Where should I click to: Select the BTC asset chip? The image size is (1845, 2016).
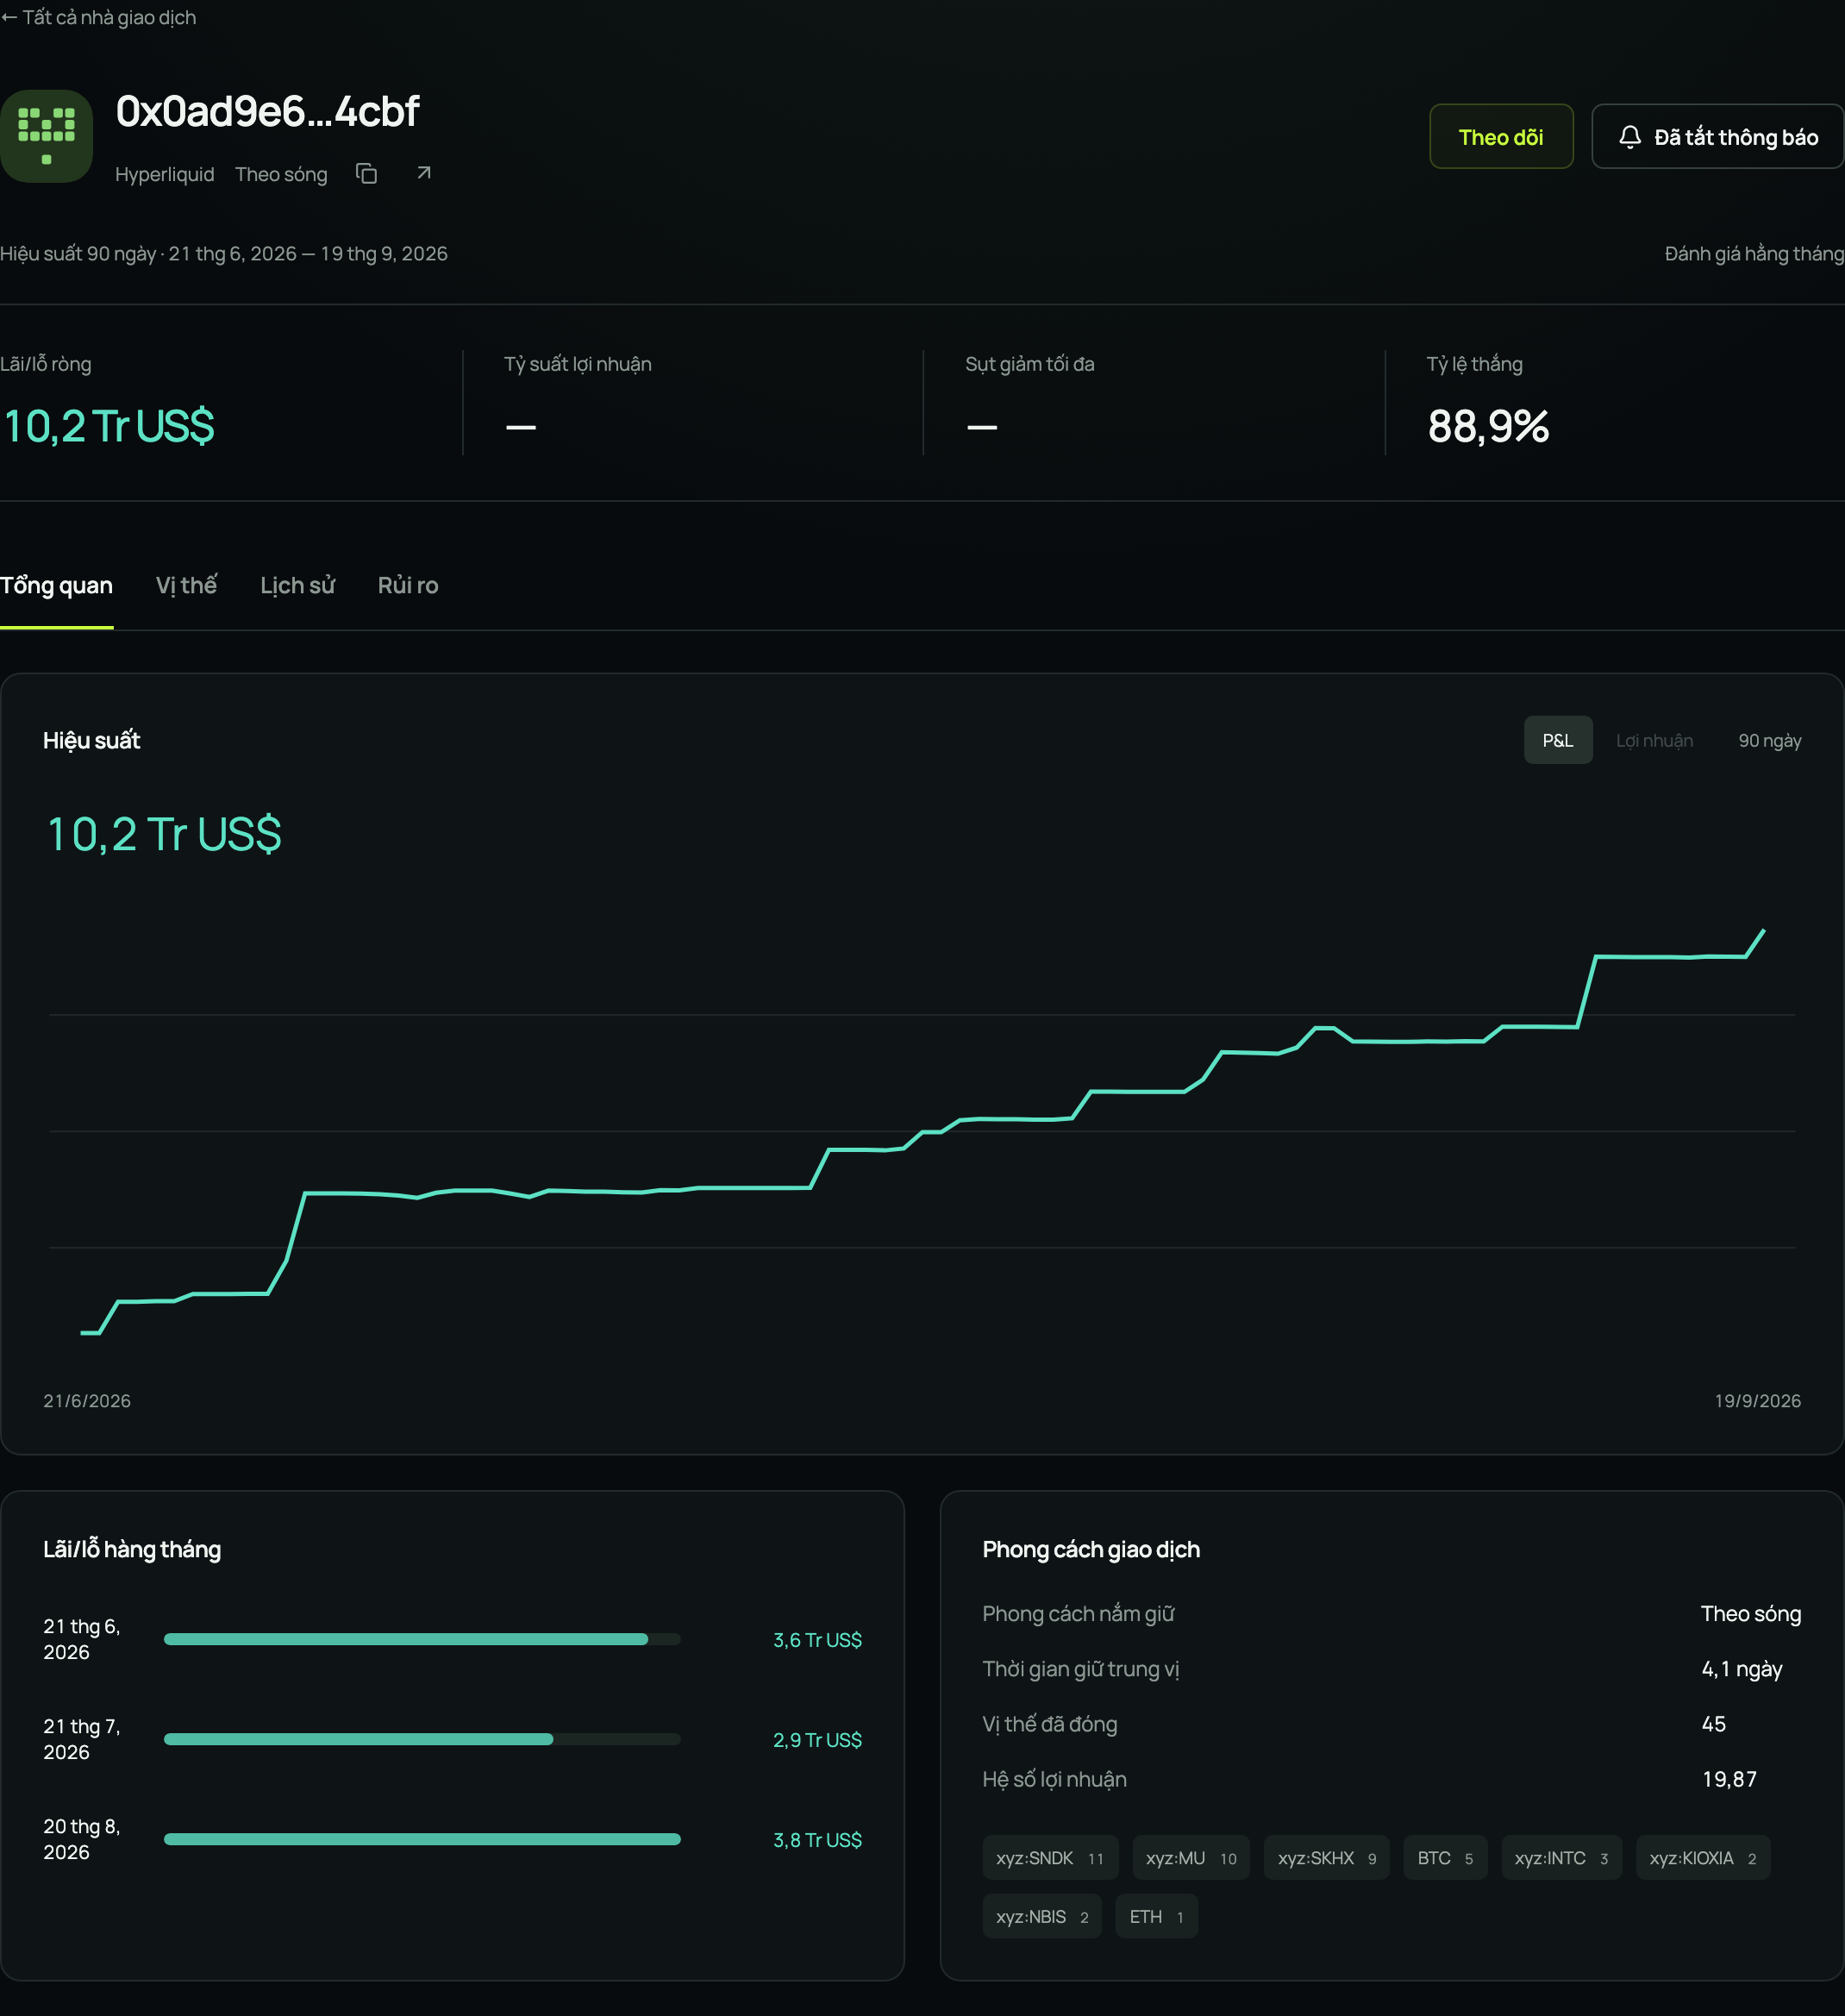pyautogui.click(x=1444, y=1857)
